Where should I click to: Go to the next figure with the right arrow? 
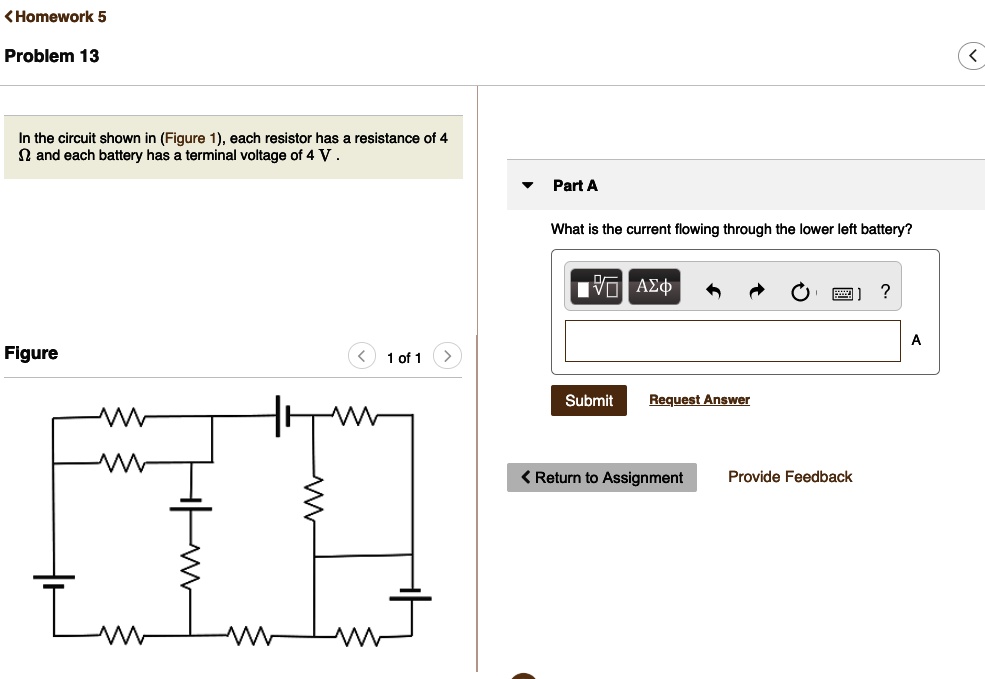coord(447,355)
